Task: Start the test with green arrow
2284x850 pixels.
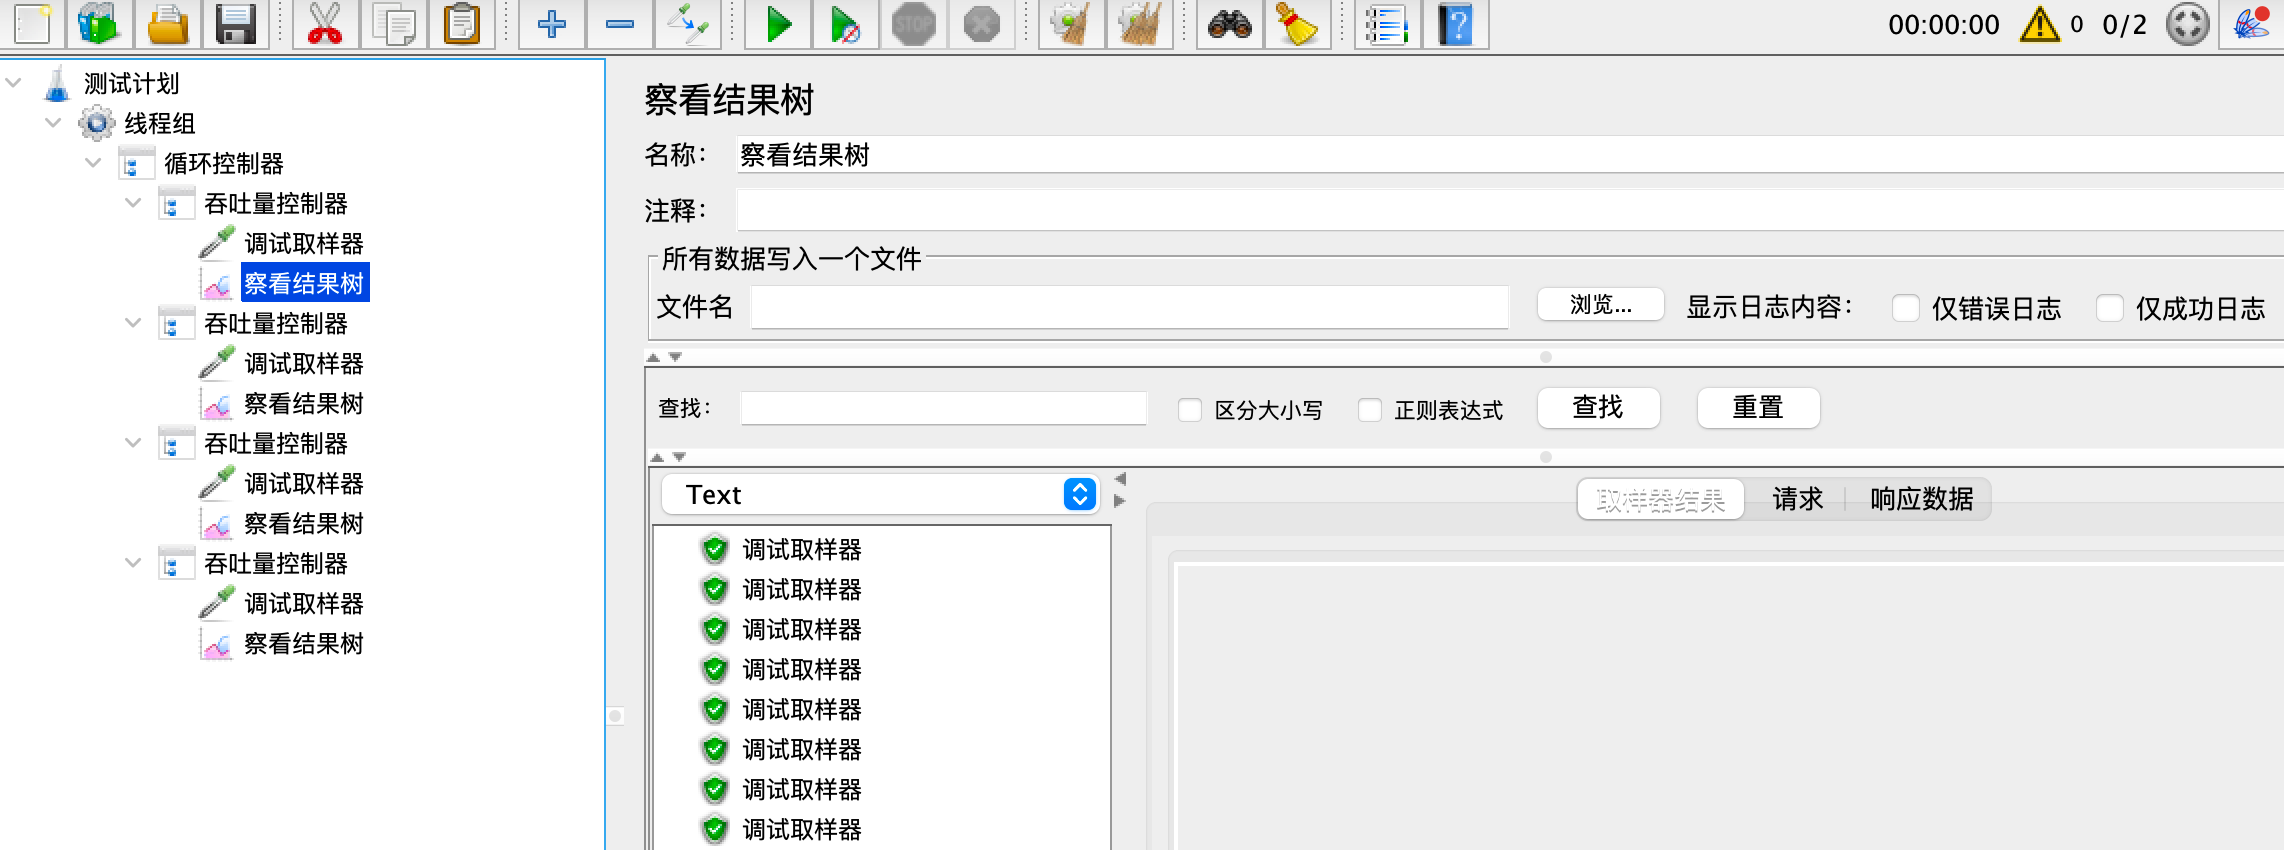Action: pos(777,23)
